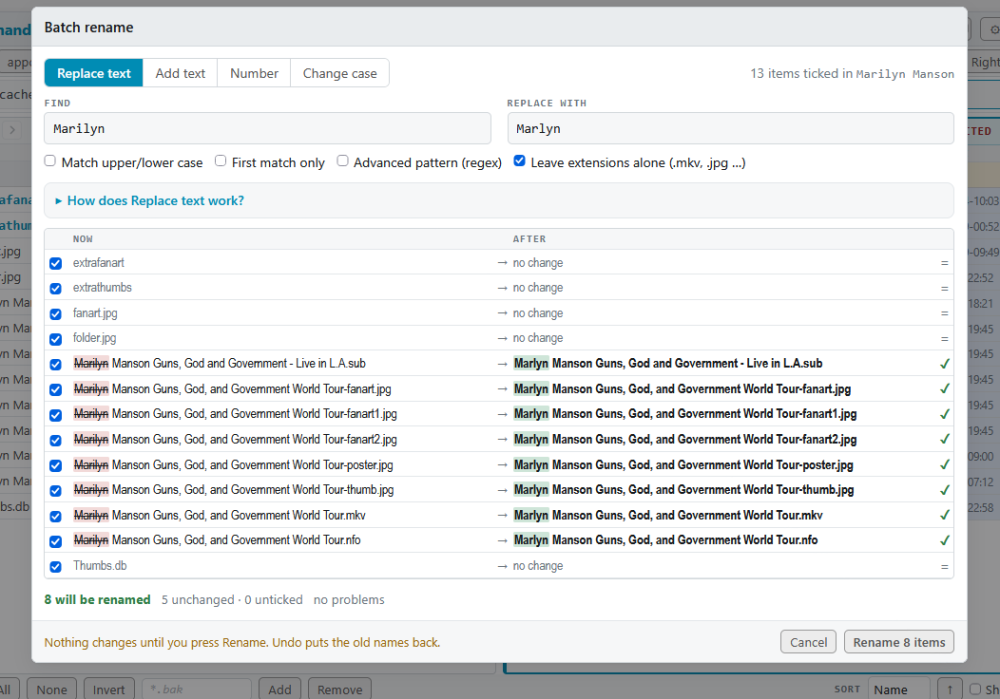
Task: Select the Change case tab
Action: click(340, 73)
